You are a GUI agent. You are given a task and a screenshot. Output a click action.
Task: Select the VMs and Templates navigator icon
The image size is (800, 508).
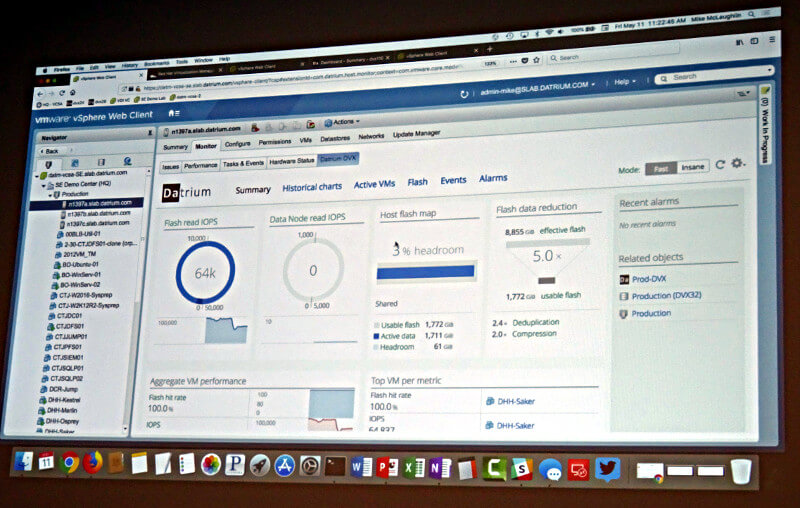75,163
